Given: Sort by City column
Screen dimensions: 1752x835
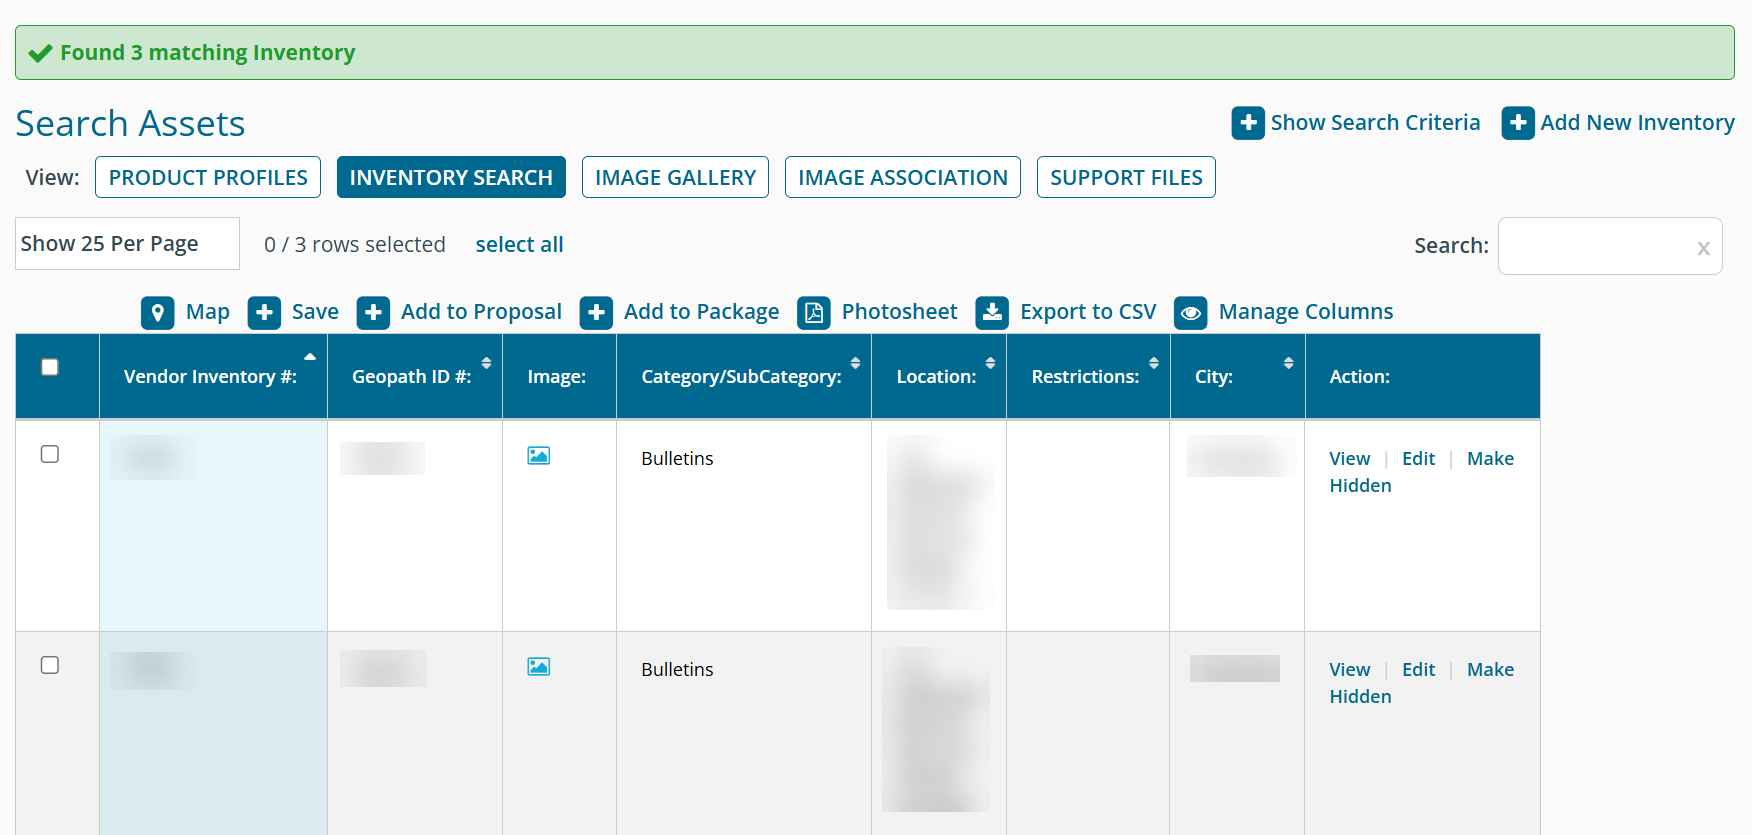Looking at the screenshot, I should point(1238,377).
